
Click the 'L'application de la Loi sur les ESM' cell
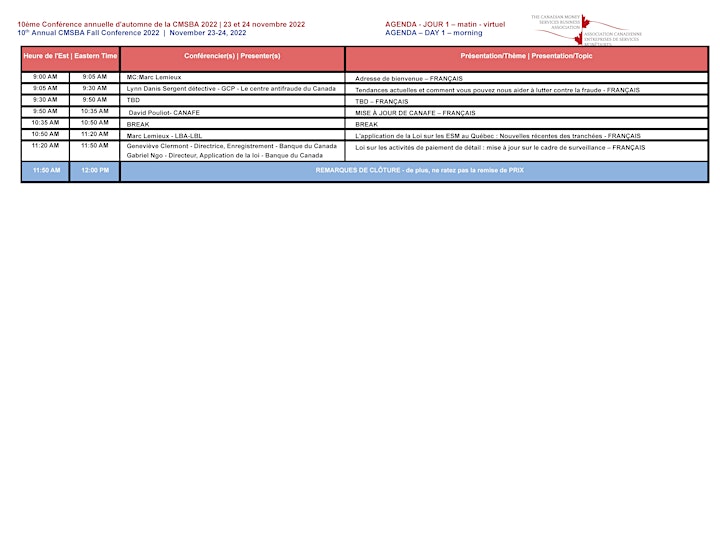526,135
